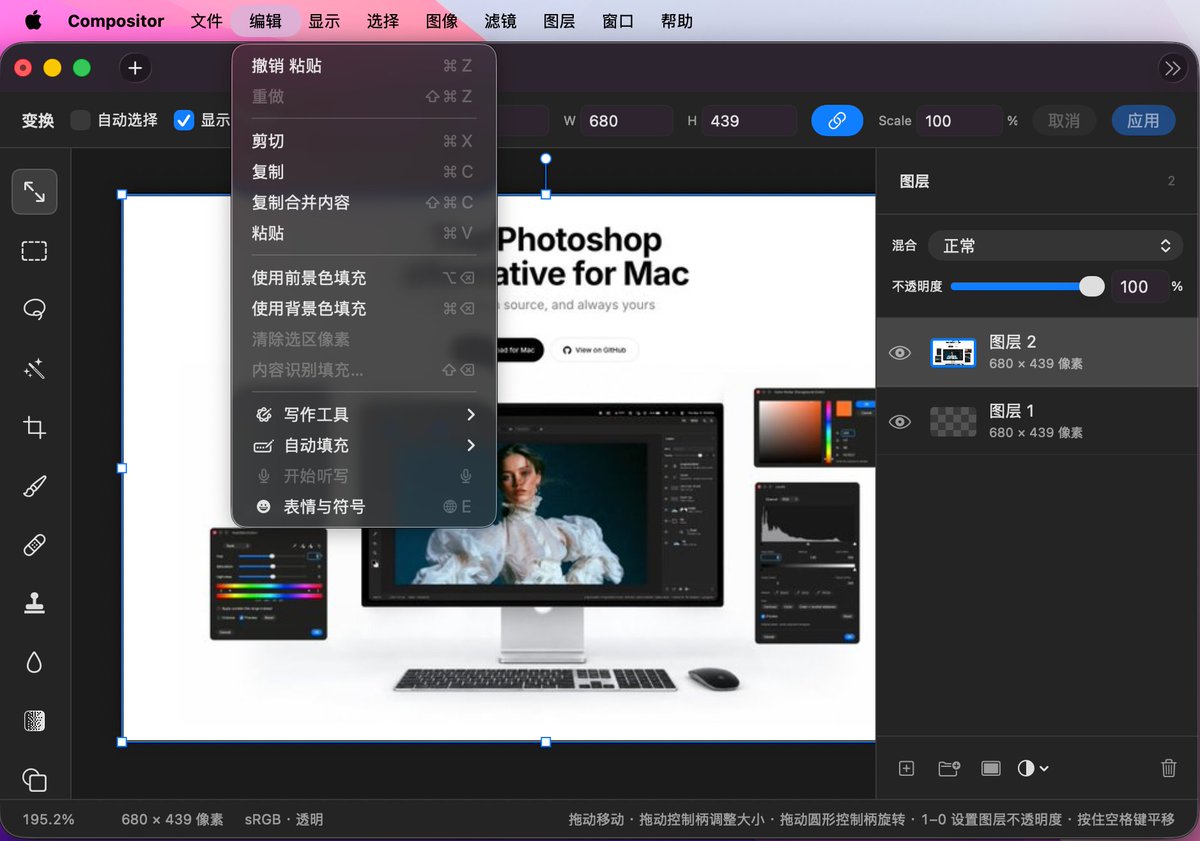Image resolution: width=1200 pixels, height=841 pixels.
Task: Open the Compositor app menu
Action: 116,21
